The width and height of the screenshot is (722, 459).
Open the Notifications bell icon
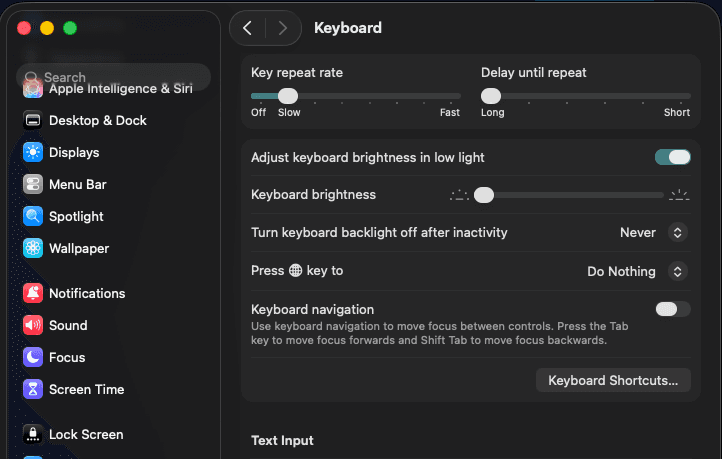tap(33, 293)
